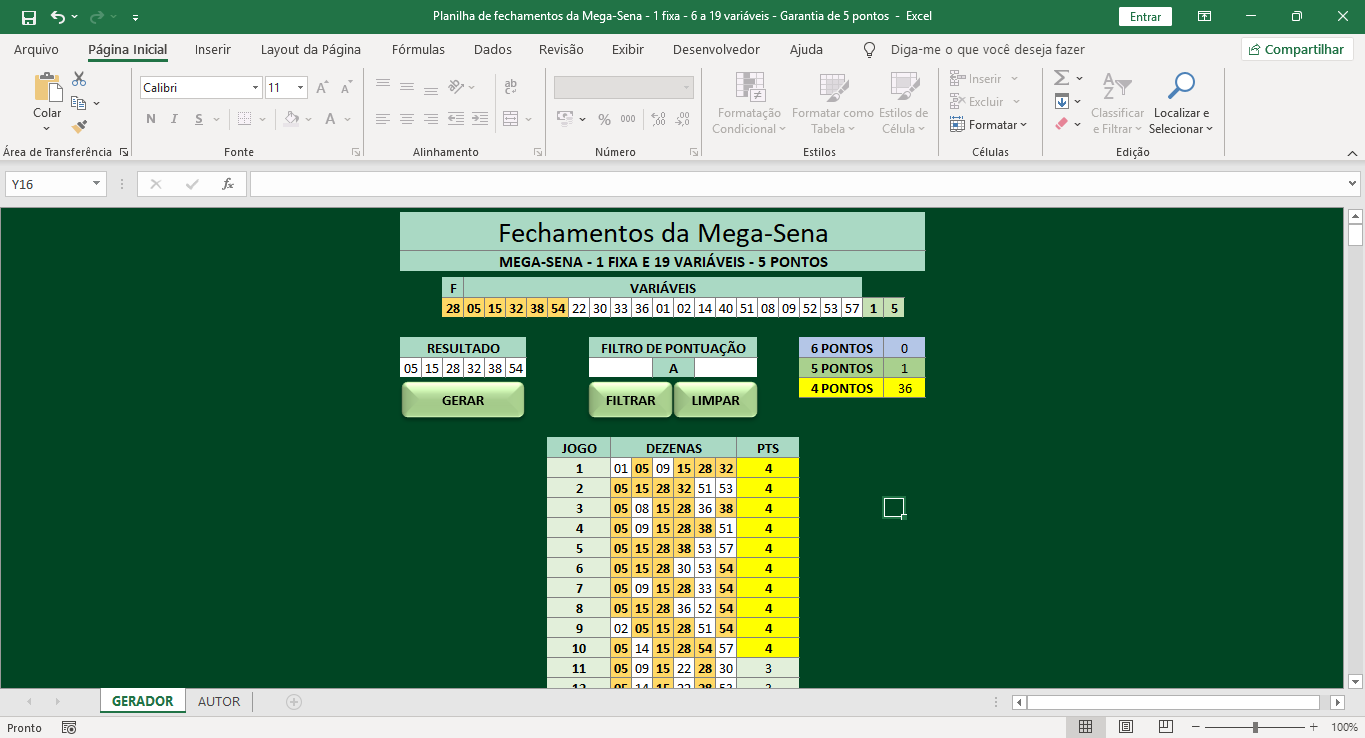
Task: Click Diga-me o que você deseja fazer
Action: coord(987,49)
